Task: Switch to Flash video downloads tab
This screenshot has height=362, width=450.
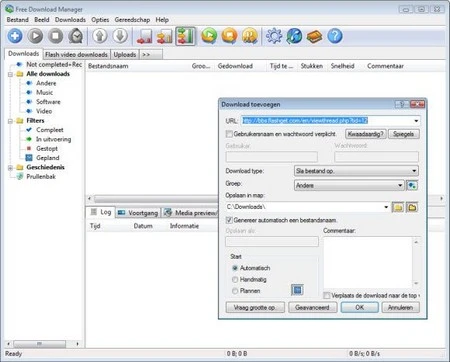Action: 76,54
